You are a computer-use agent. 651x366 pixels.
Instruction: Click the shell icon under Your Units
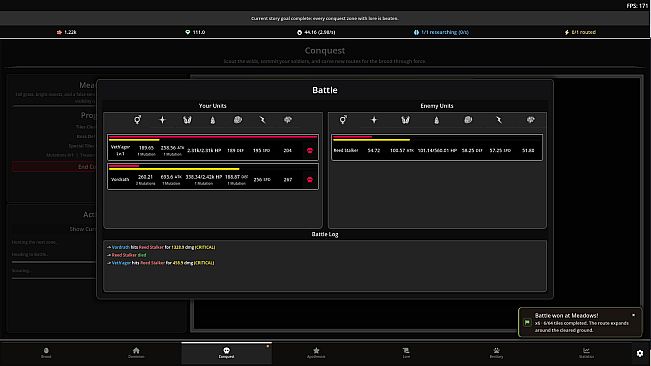(237, 120)
